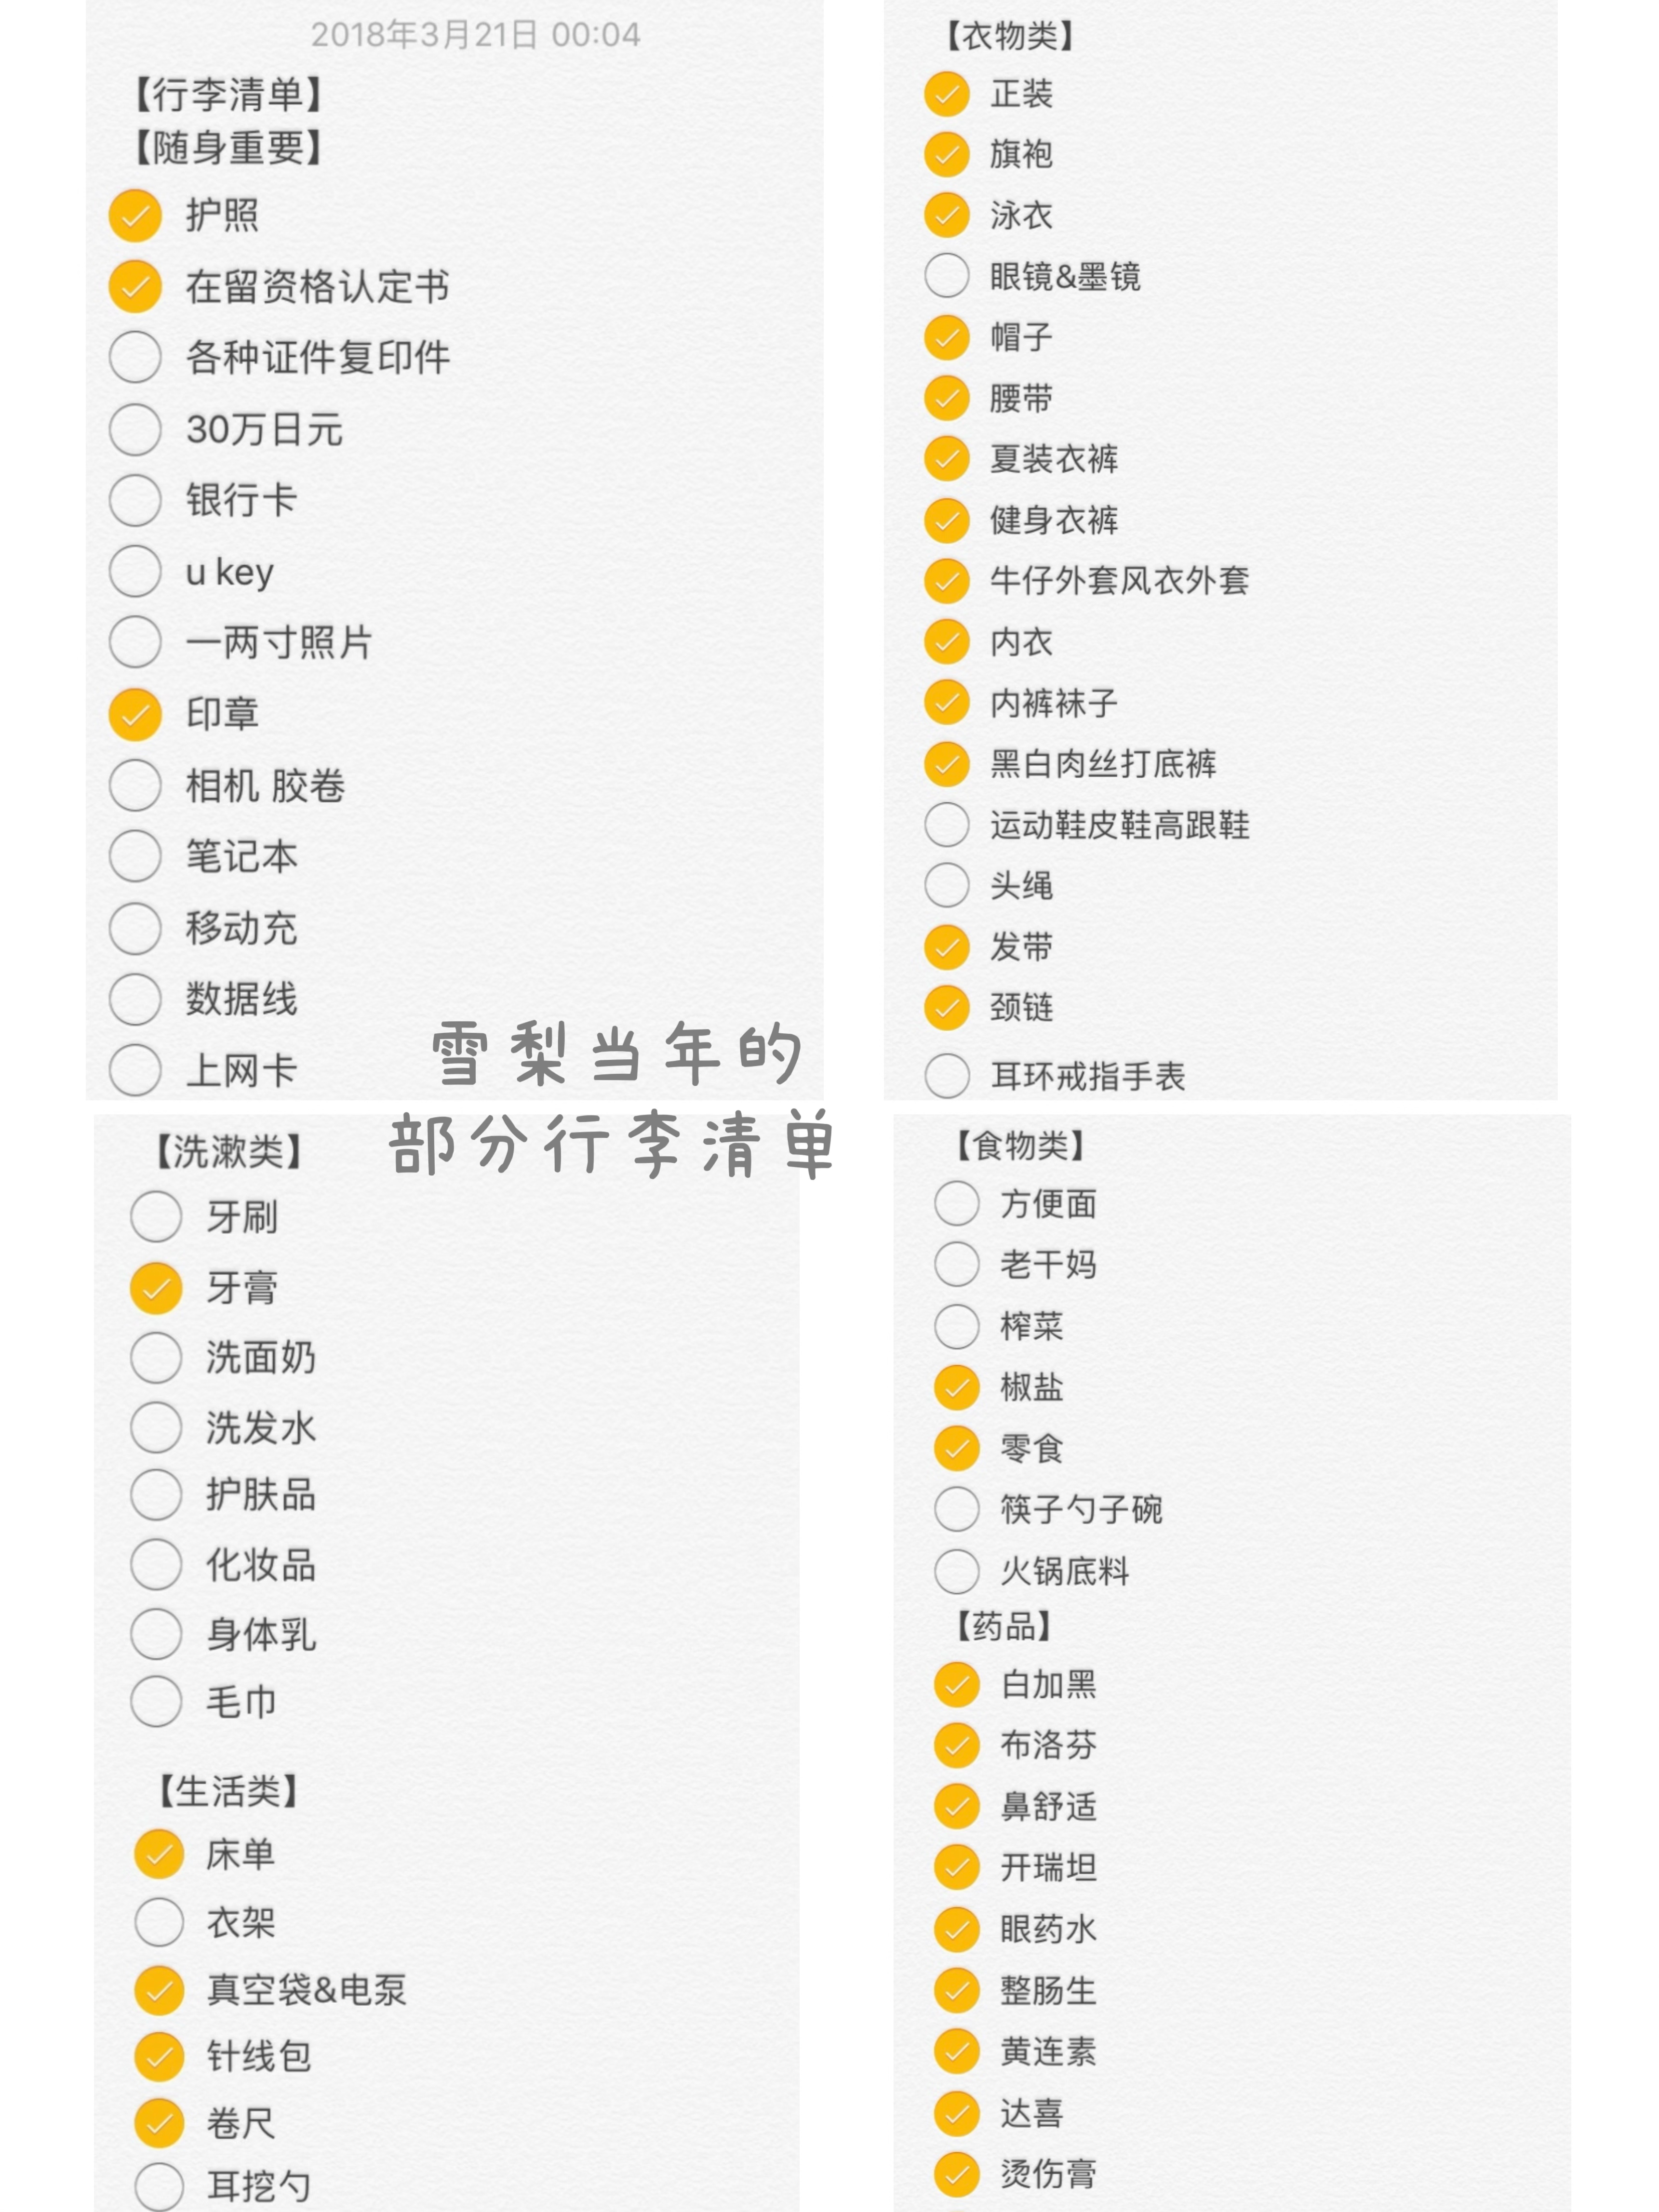Check the 各种证件复印件 checkbox
1659x2212 pixels.
(135, 357)
